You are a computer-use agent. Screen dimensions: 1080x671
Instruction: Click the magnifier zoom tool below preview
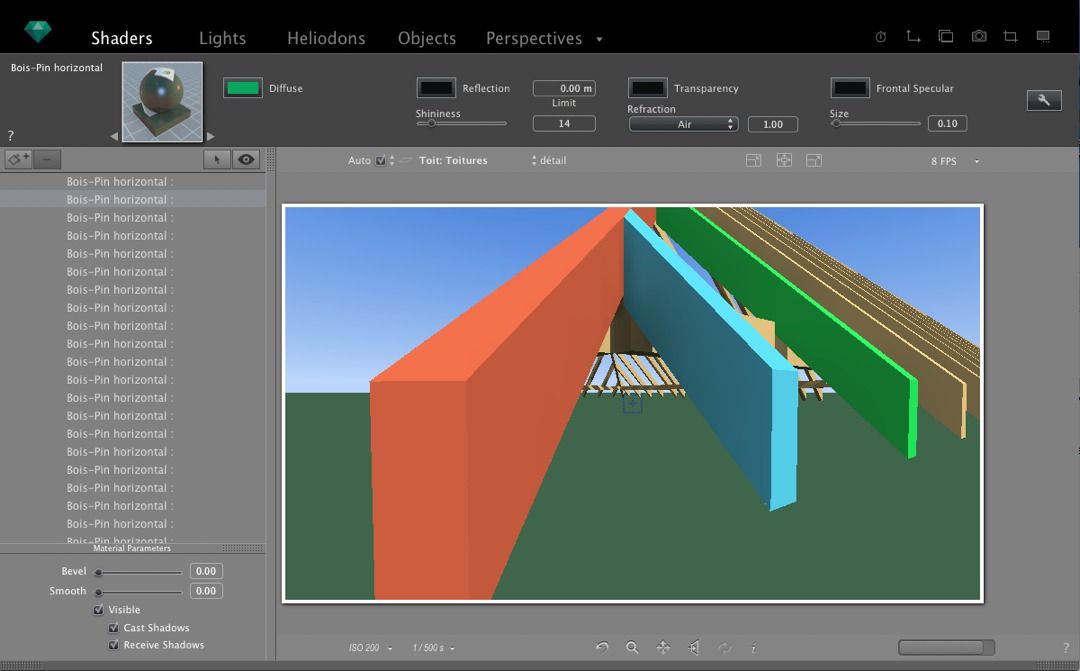632,648
